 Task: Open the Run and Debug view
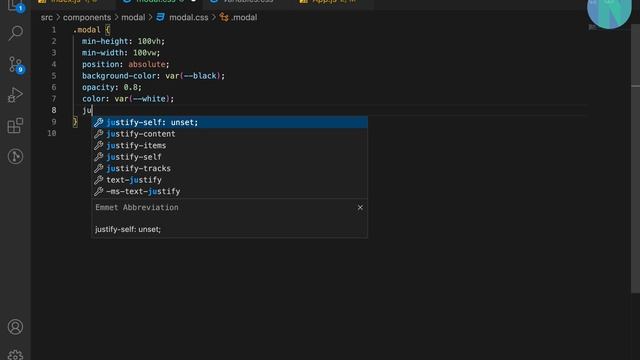15,95
